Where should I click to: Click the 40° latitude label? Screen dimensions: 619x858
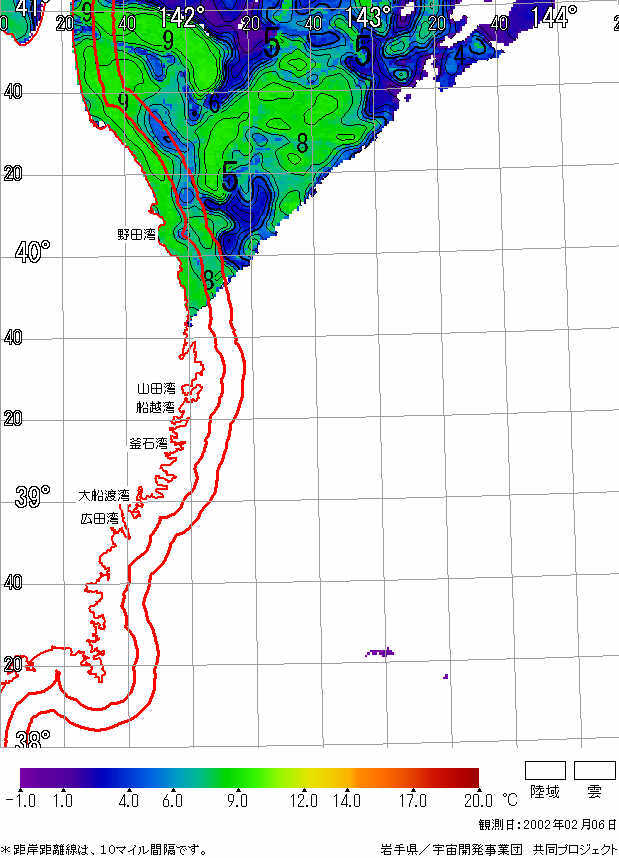(32, 252)
